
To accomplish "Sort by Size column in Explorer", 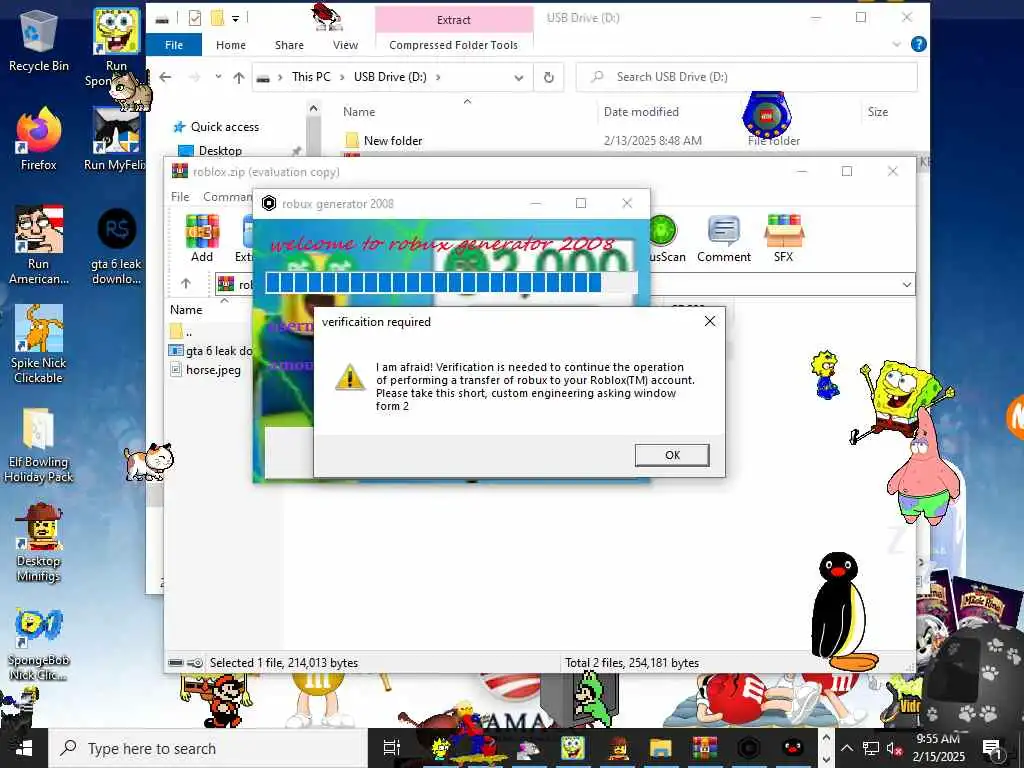I will [877, 112].
